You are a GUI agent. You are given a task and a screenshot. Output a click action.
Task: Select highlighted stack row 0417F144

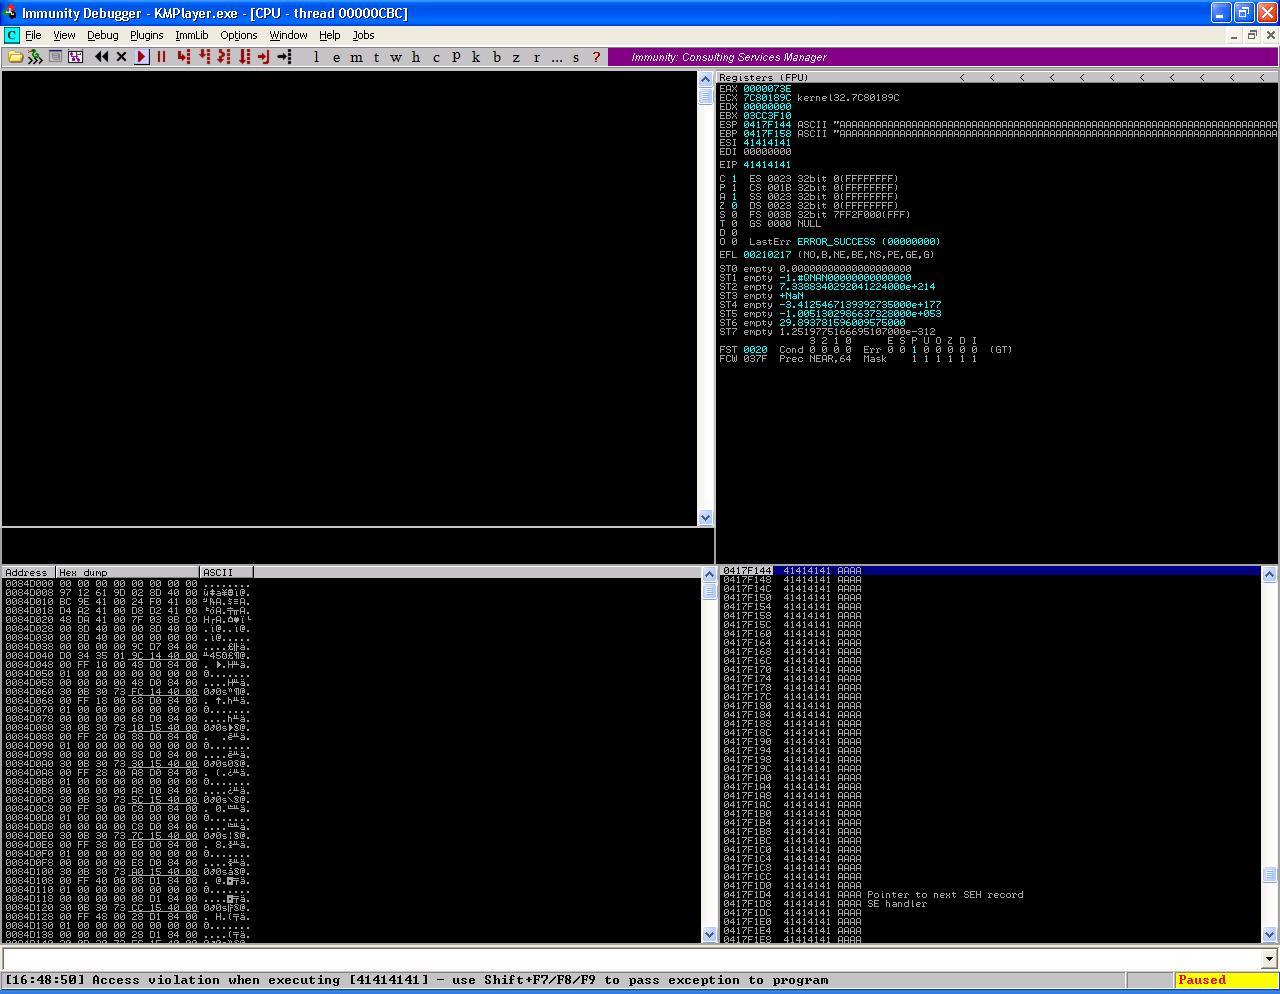coord(990,571)
